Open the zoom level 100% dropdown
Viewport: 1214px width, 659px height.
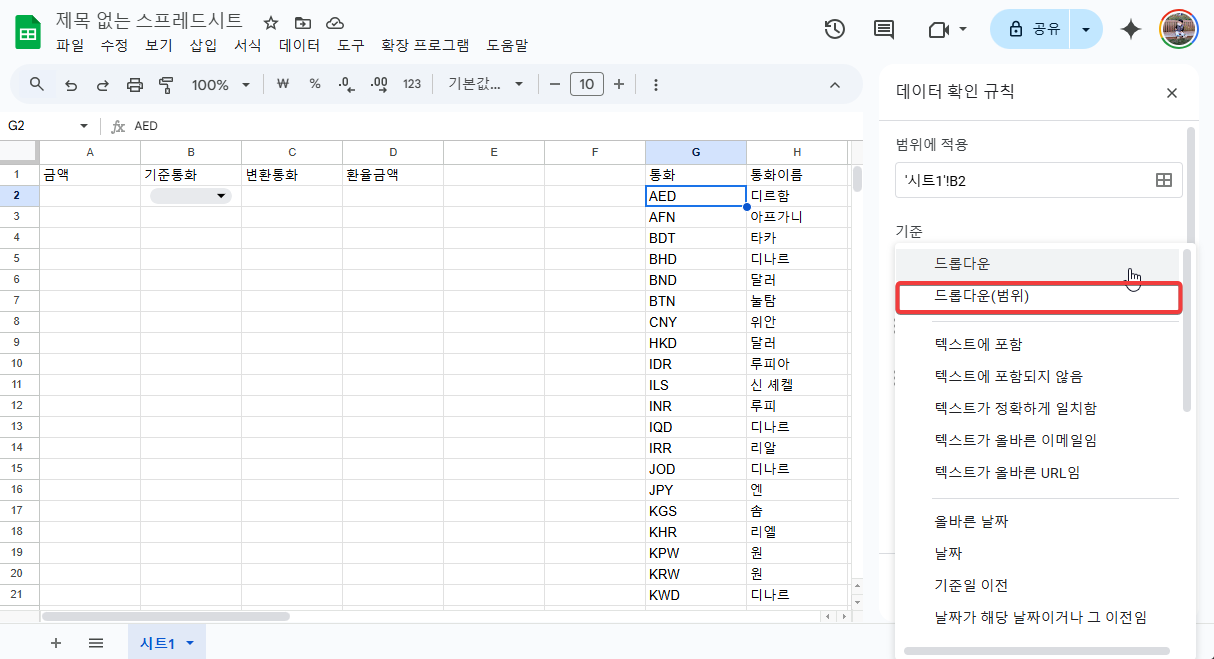pyautogui.click(x=221, y=84)
